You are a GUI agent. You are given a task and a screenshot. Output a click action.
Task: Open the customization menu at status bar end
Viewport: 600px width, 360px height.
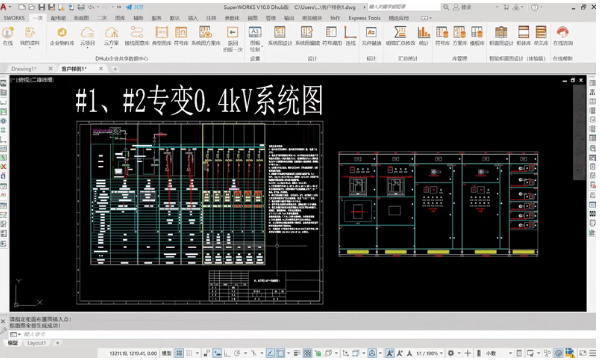click(x=593, y=353)
